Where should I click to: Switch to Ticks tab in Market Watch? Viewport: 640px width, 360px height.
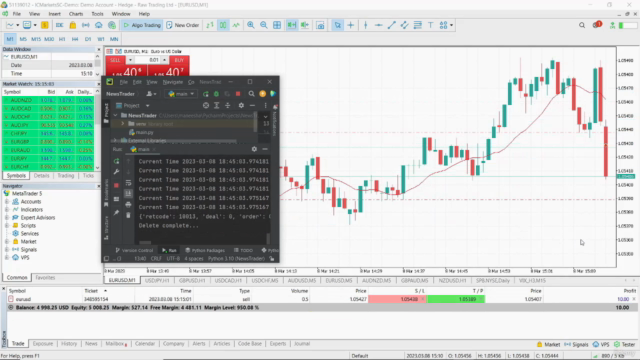[88, 176]
